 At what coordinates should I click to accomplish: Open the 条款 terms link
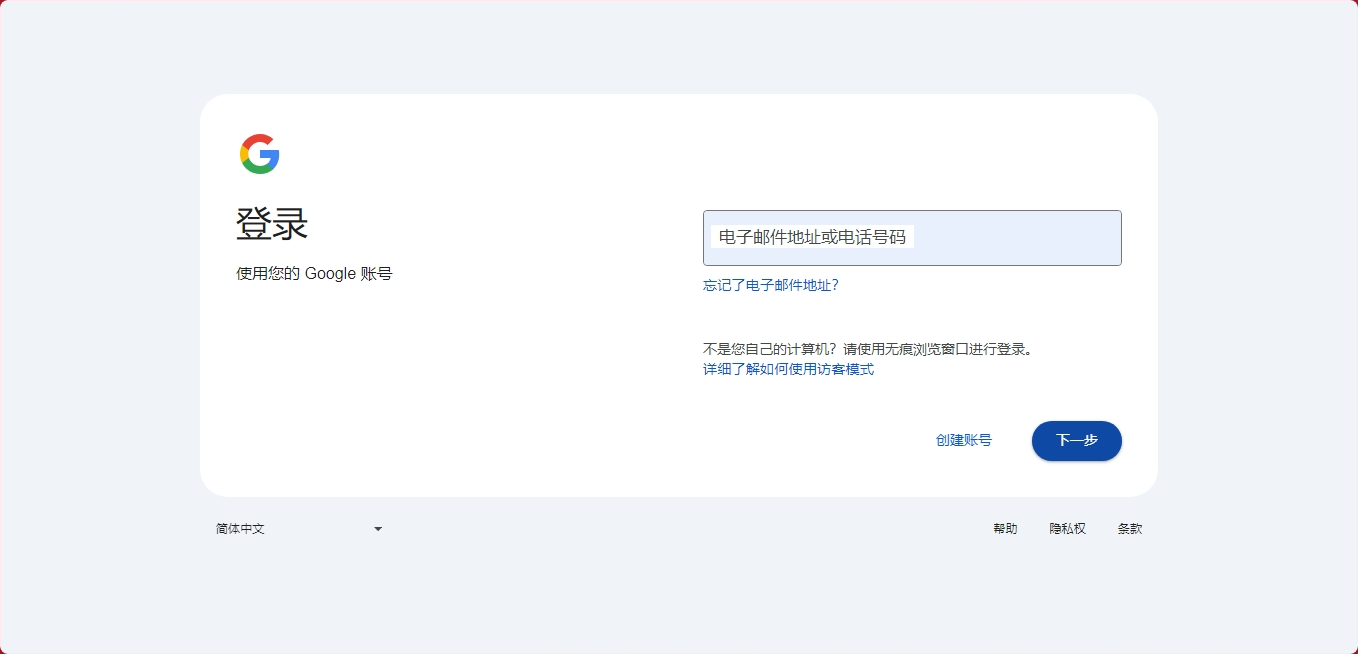pyautogui.click(x=1130, y=528)
